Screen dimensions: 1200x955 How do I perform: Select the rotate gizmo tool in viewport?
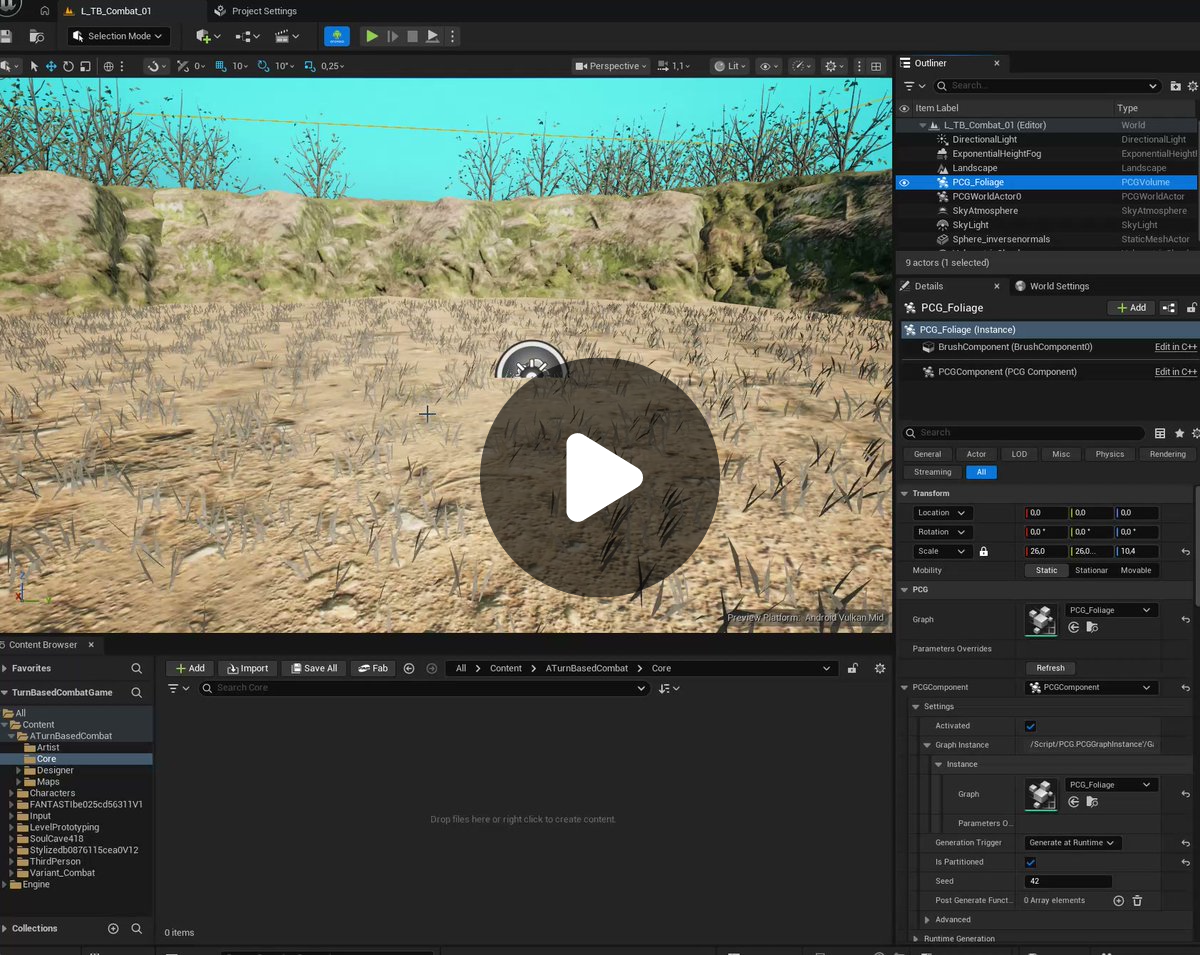68,66
